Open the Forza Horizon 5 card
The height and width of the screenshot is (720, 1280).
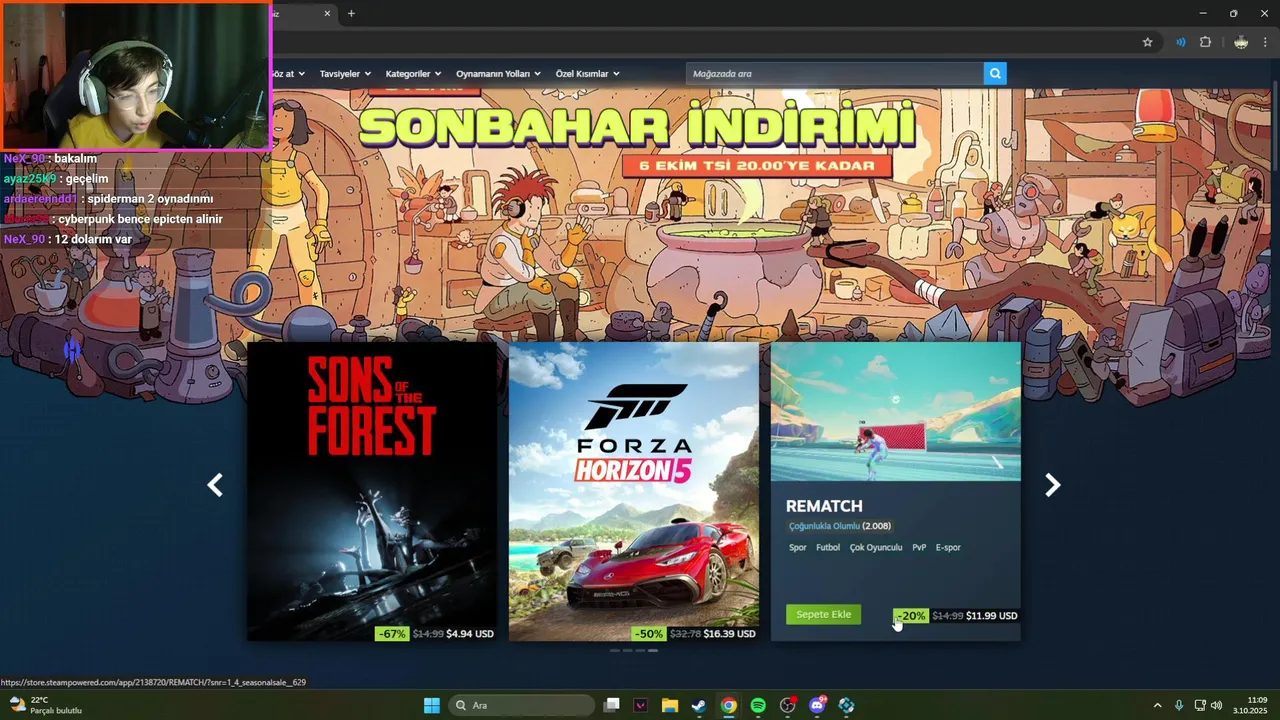point(634,491)
